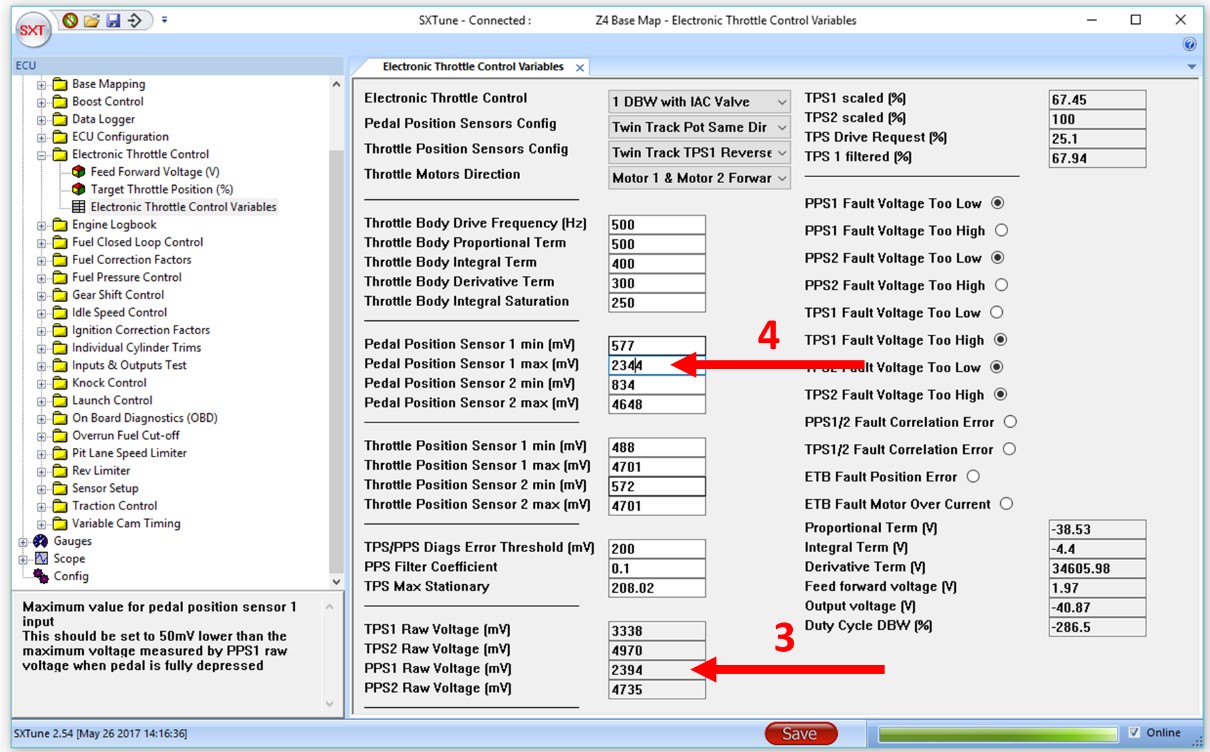Click the red-green disconnect icon in toolbar
The image size is (1210, 752).
click(70, 20)
